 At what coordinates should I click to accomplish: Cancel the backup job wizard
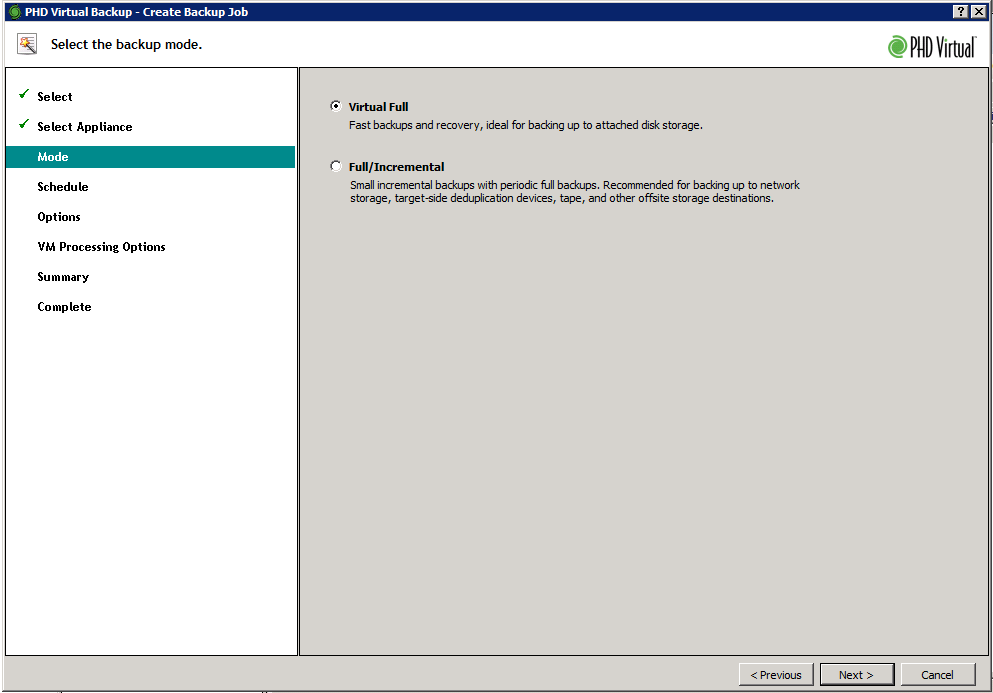tap(937, 675)
